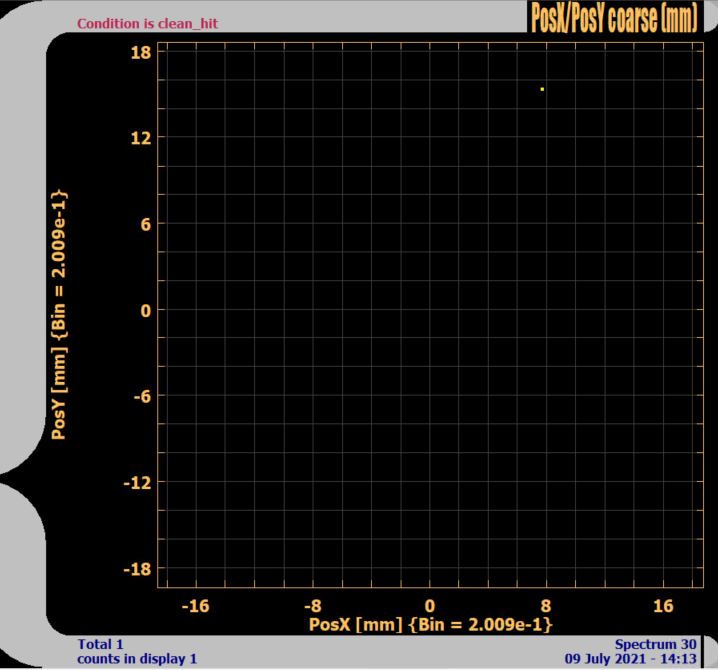Click the 18 tick label on Y axis
This screenshot has height=670, width=718.
pyautogui.click(x=140, y=52)
